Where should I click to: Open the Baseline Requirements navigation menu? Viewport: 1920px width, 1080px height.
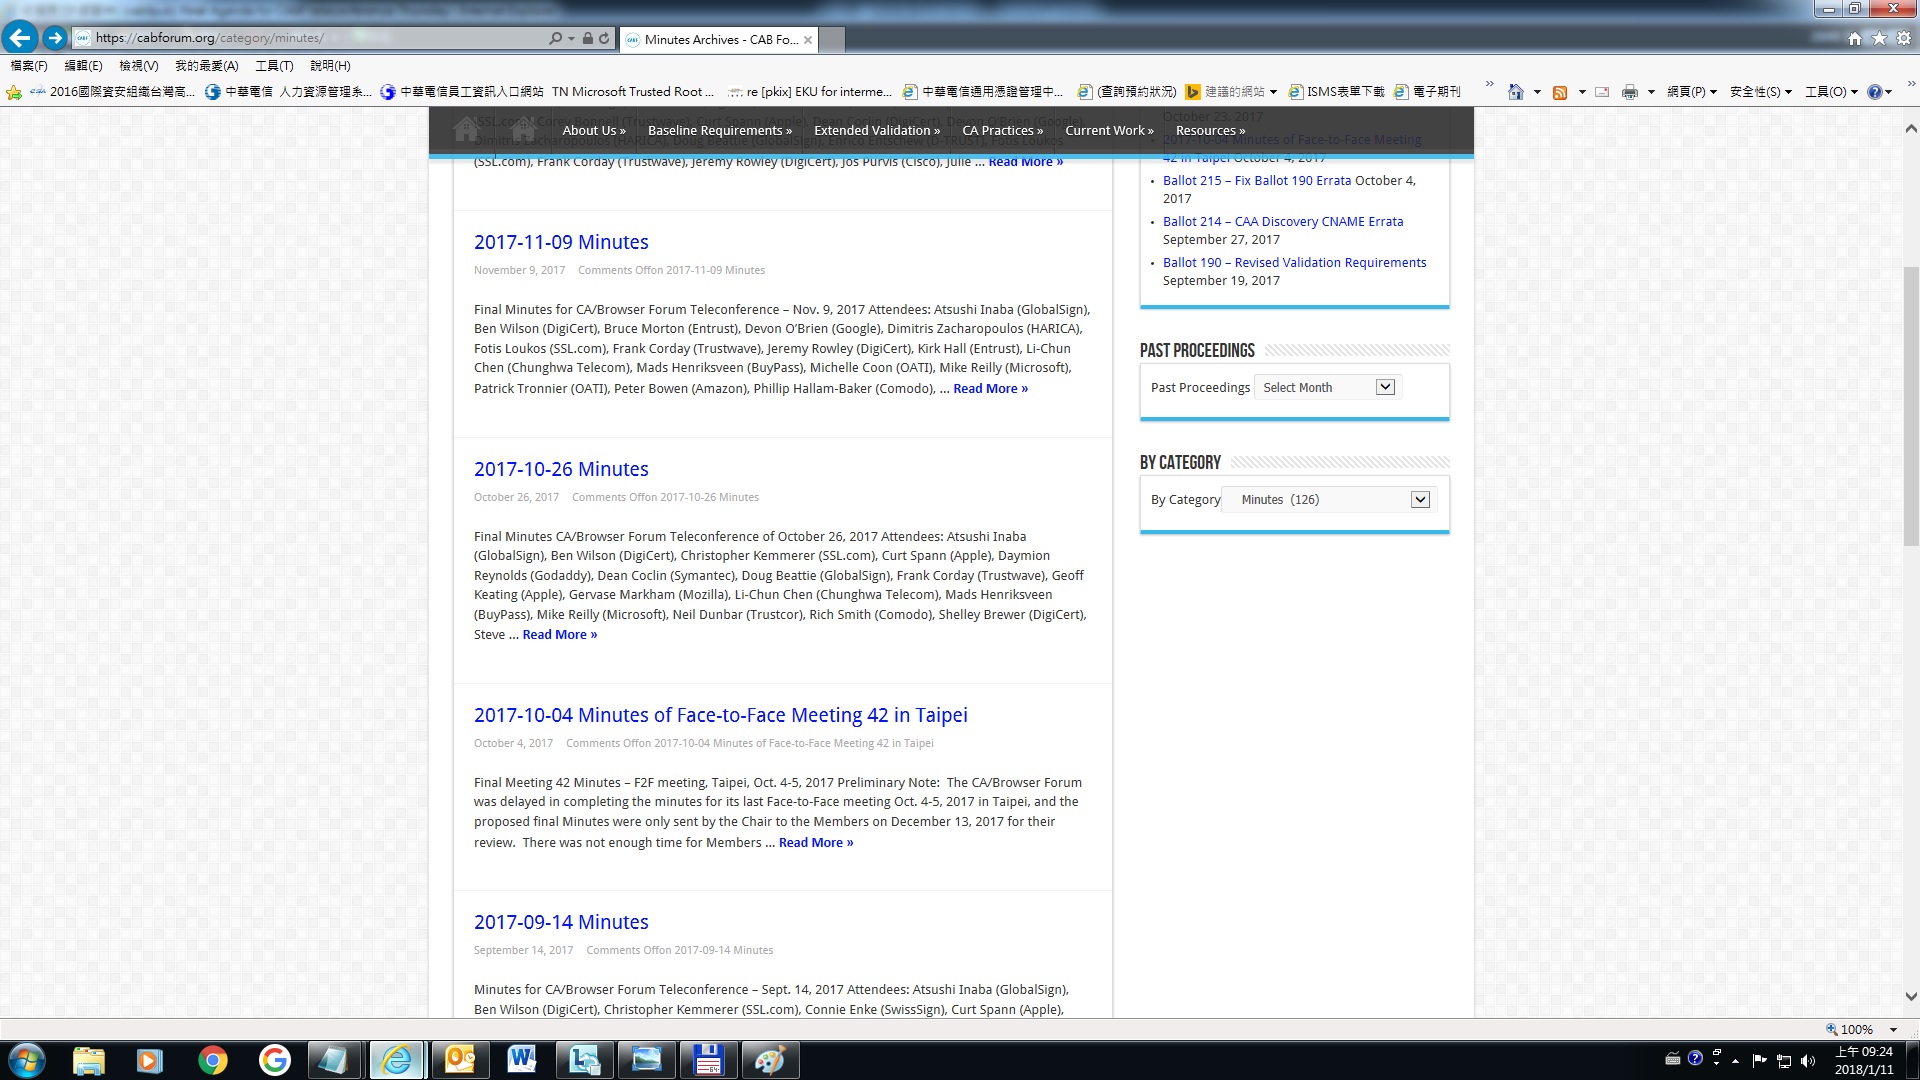[720, 130]
